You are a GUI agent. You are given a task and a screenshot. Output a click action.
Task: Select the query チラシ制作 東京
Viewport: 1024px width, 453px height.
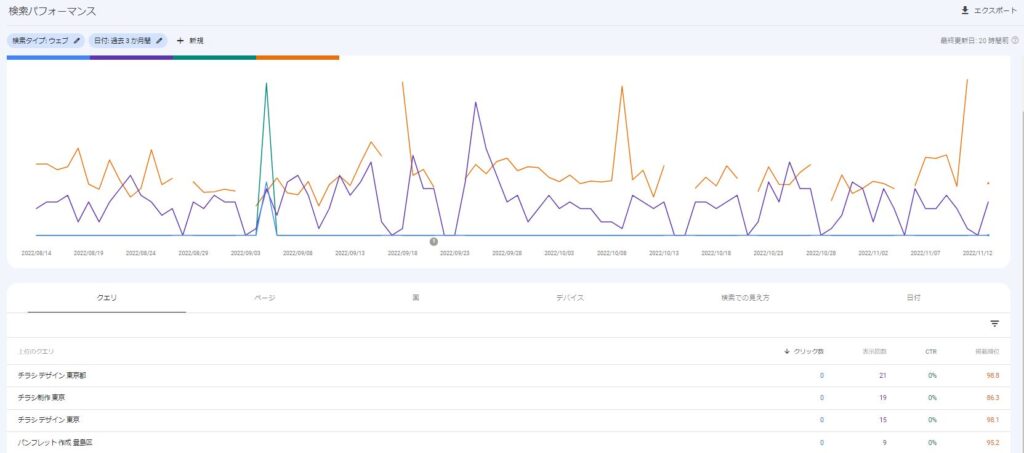click(41, 398)
